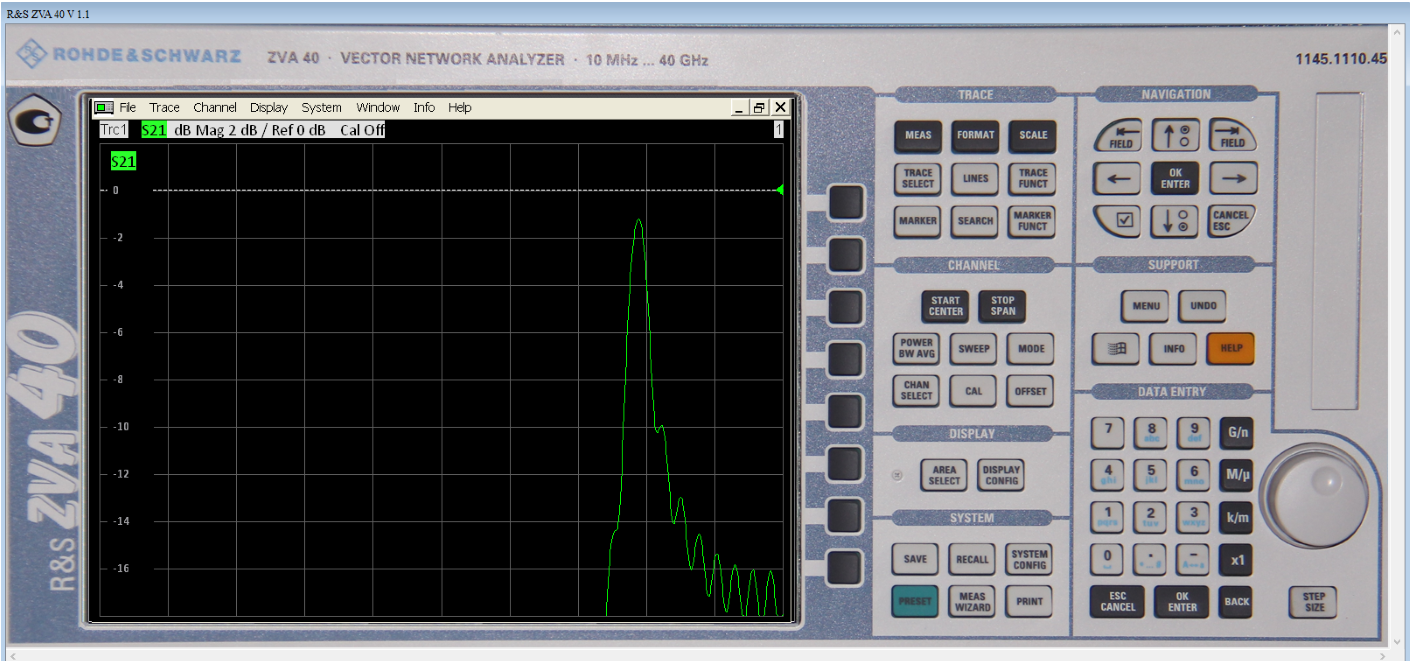Click the START CENTER key

[945, 306]
